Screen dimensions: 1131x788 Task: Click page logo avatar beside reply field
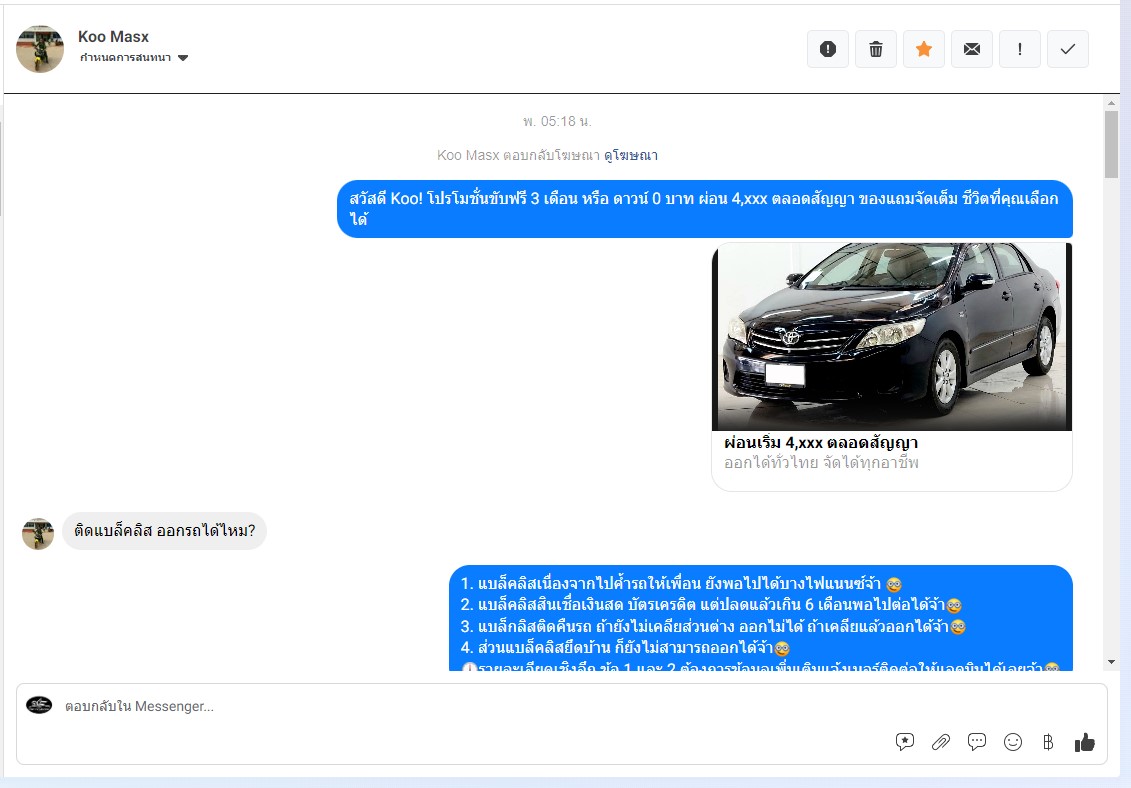[x=39, y=705]
